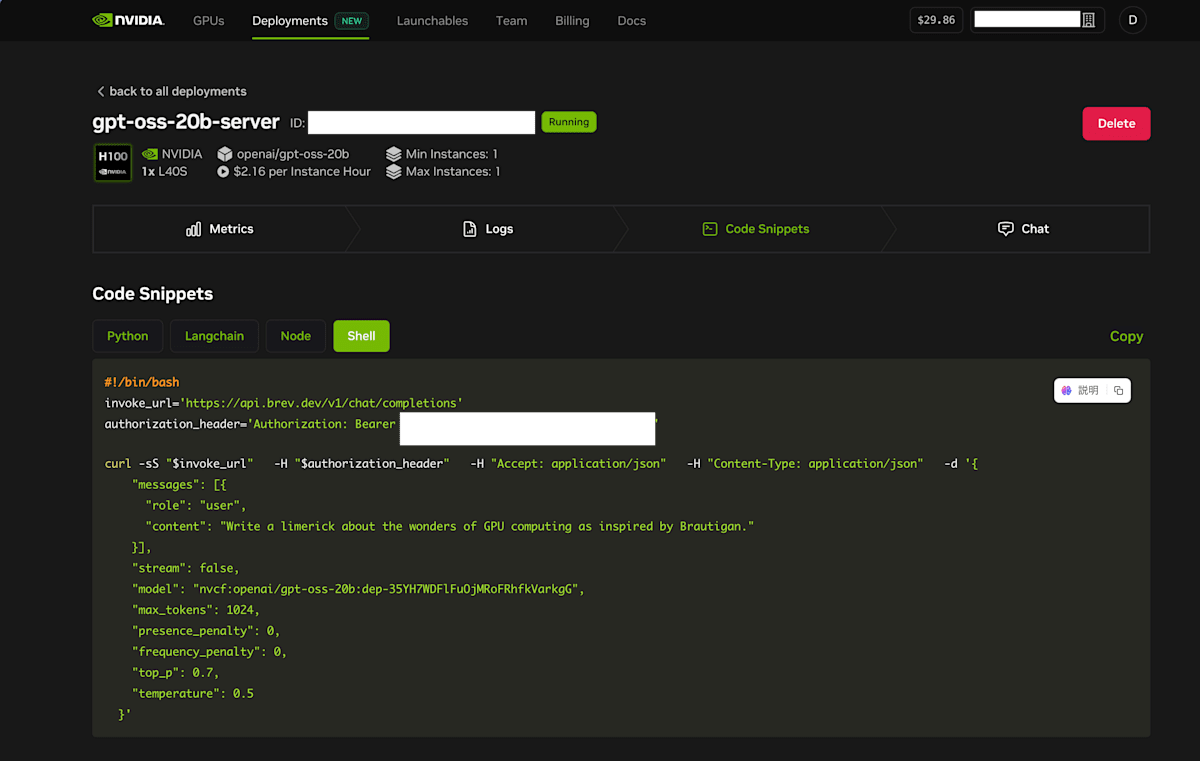Image resolution: width=1200 pixels, height=761 pixels.
Task: Click the "presence_penalty": 0 line
Action: point(207,631)
